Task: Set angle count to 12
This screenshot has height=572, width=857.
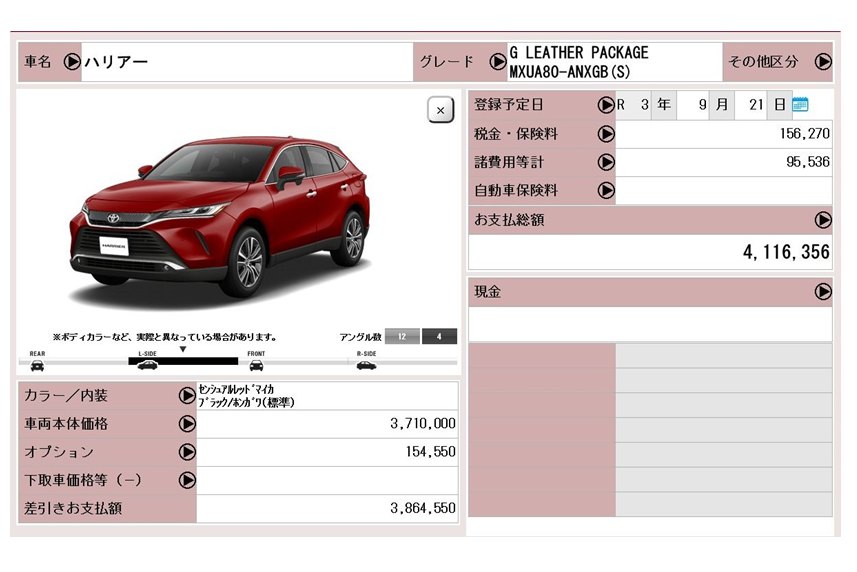Action: tap(402, 336)
